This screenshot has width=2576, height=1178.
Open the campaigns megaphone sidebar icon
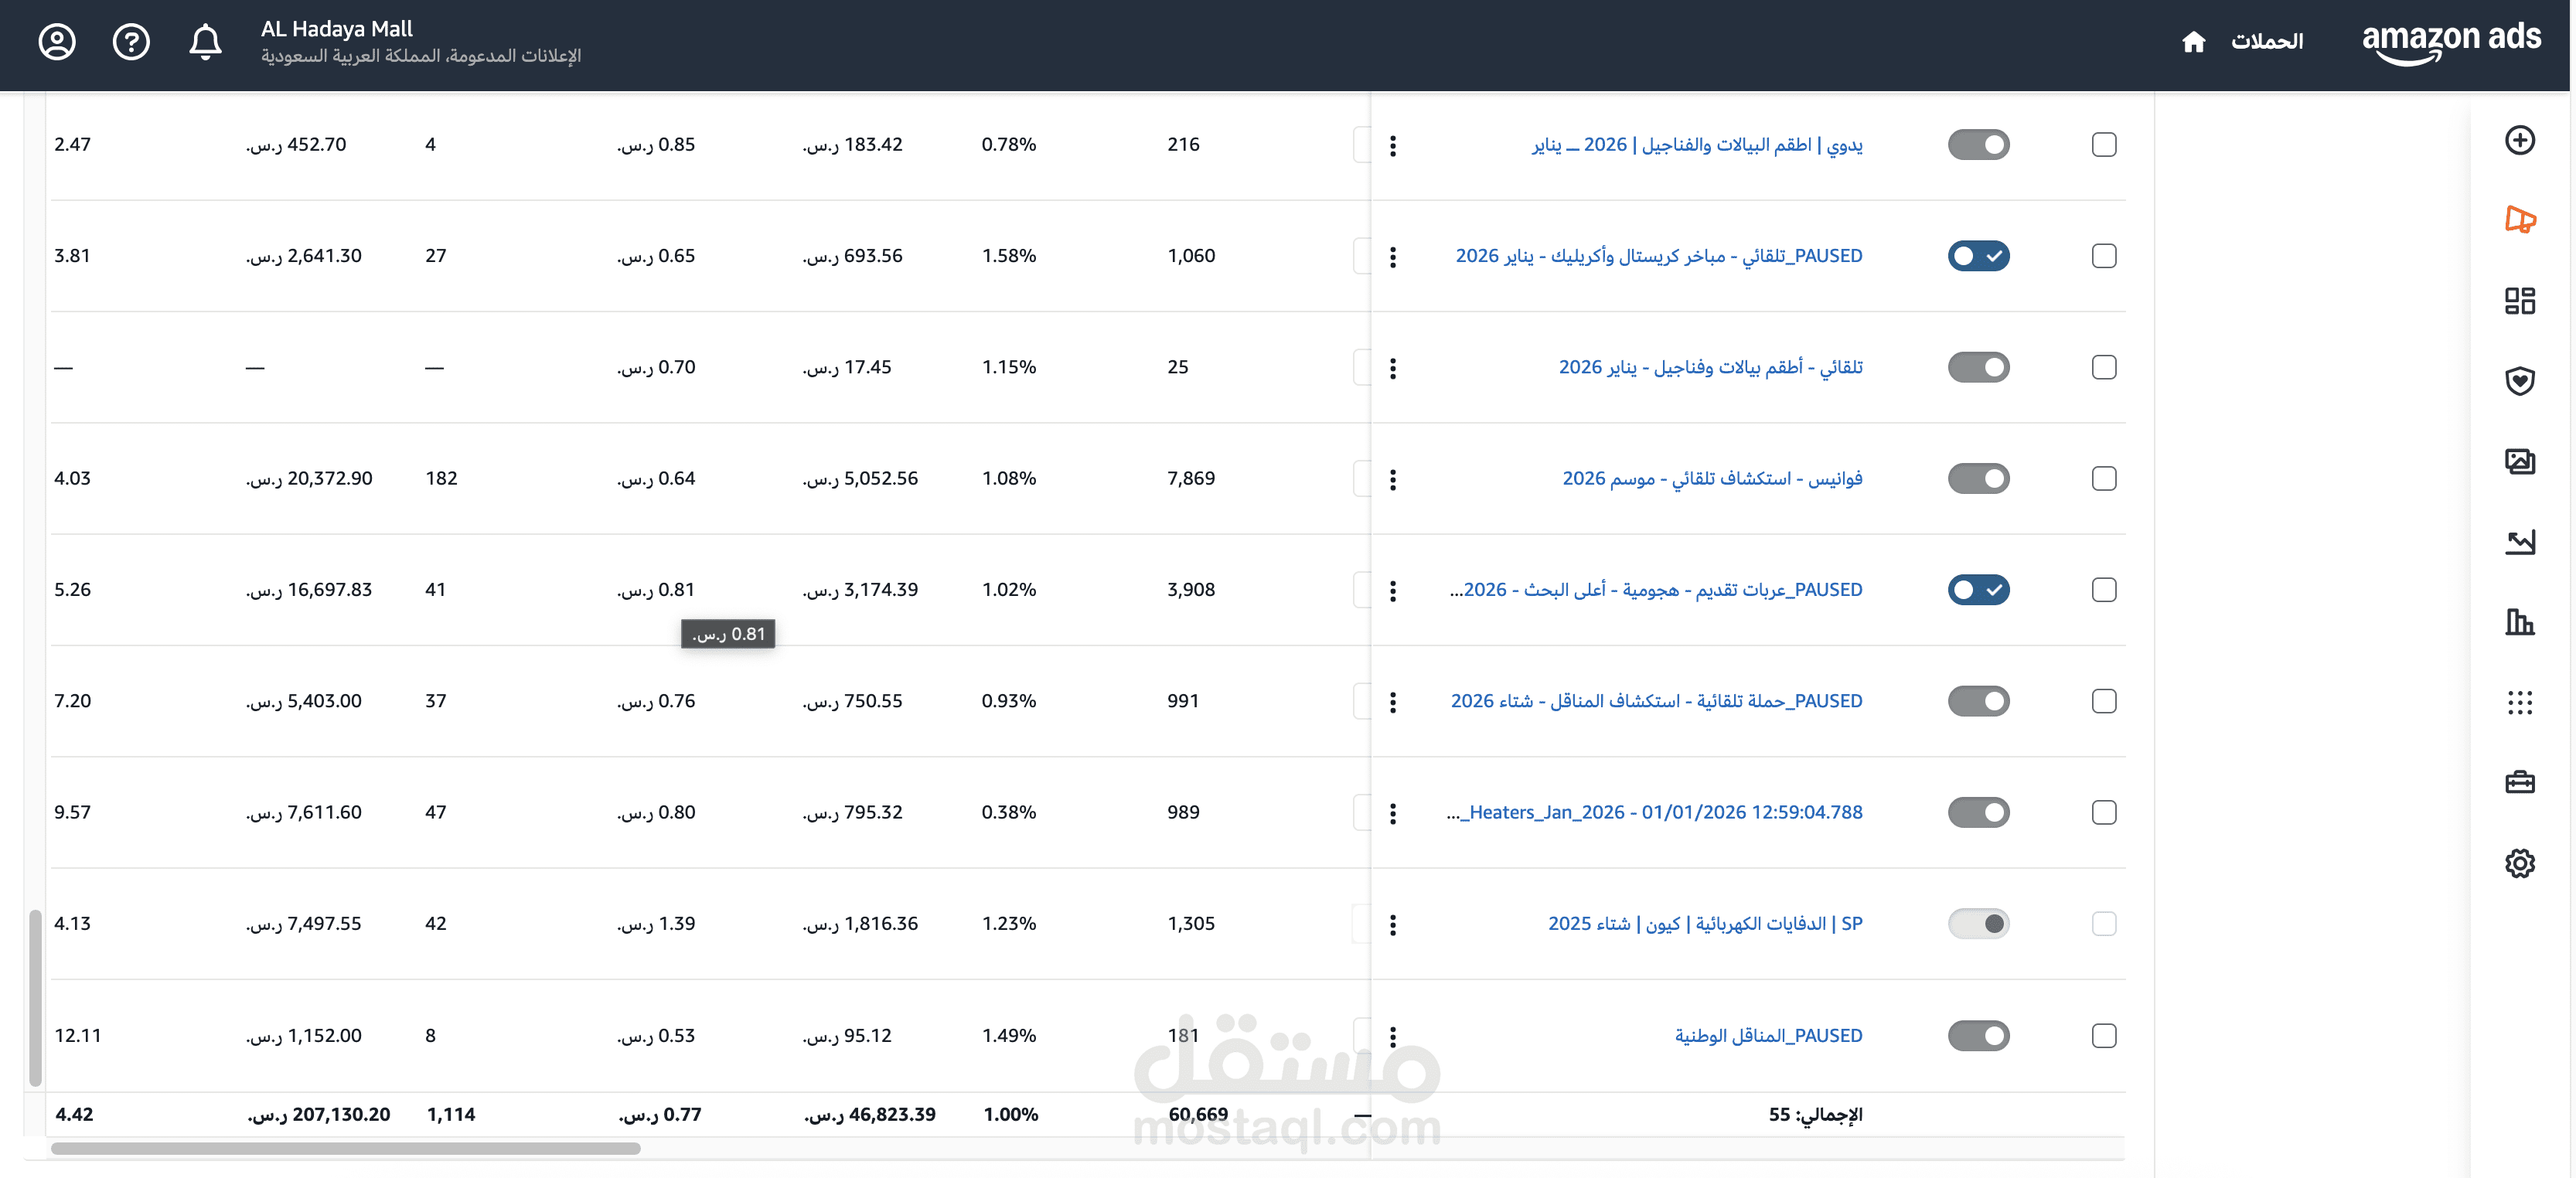tap(2519, 219)
